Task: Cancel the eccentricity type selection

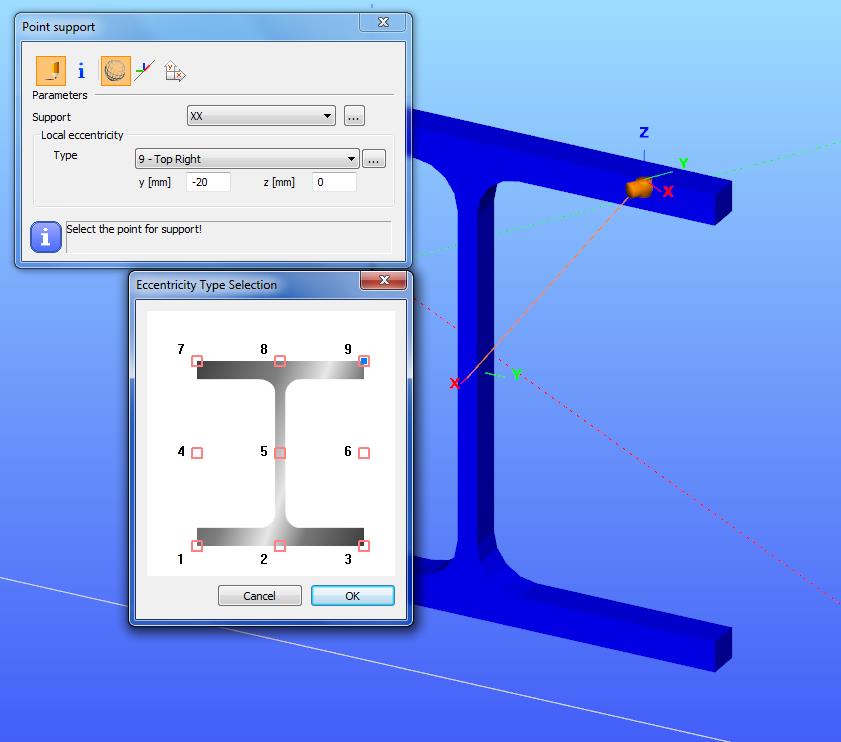Action: pyautogui.click(x=260, y=596)
